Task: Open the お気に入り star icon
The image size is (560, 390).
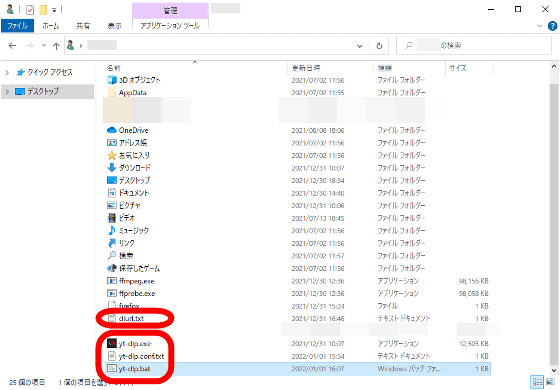Action: point(112,155)
